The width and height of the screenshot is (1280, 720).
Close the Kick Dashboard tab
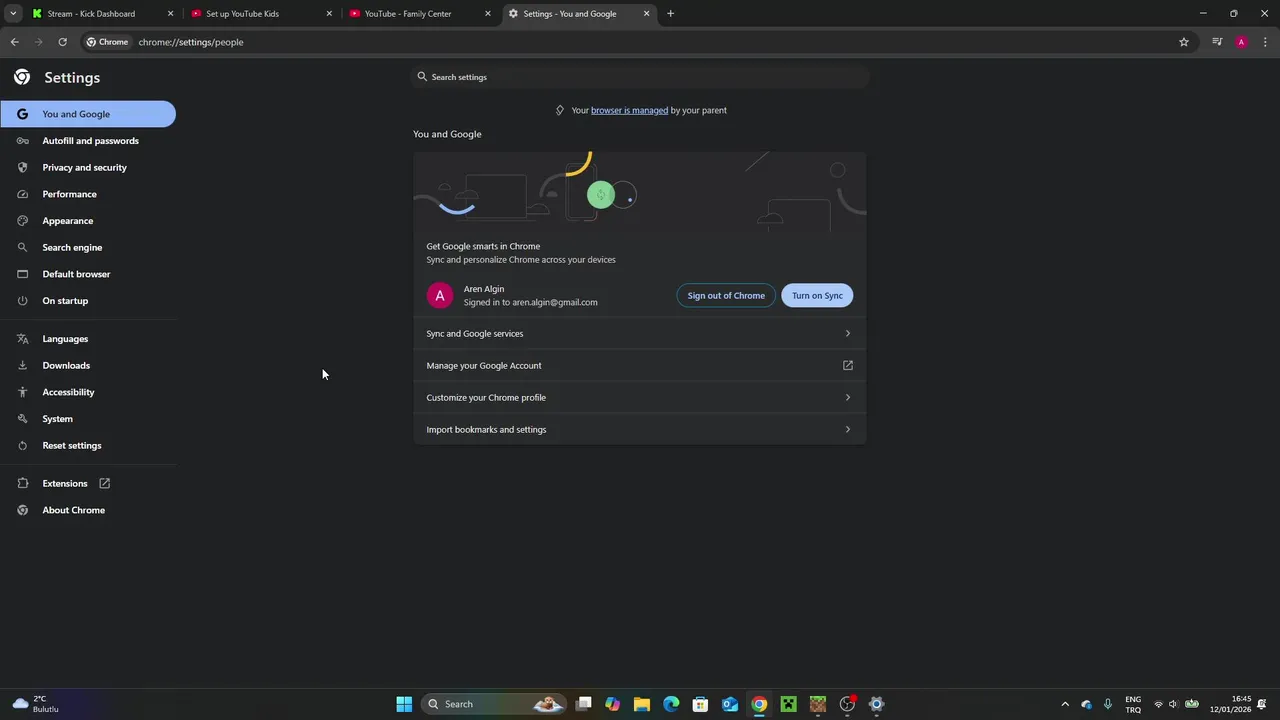[x=170, y=14]
